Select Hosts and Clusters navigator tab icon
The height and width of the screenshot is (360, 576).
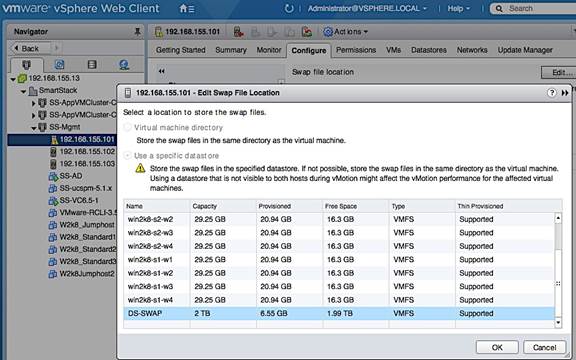point(26,65)
